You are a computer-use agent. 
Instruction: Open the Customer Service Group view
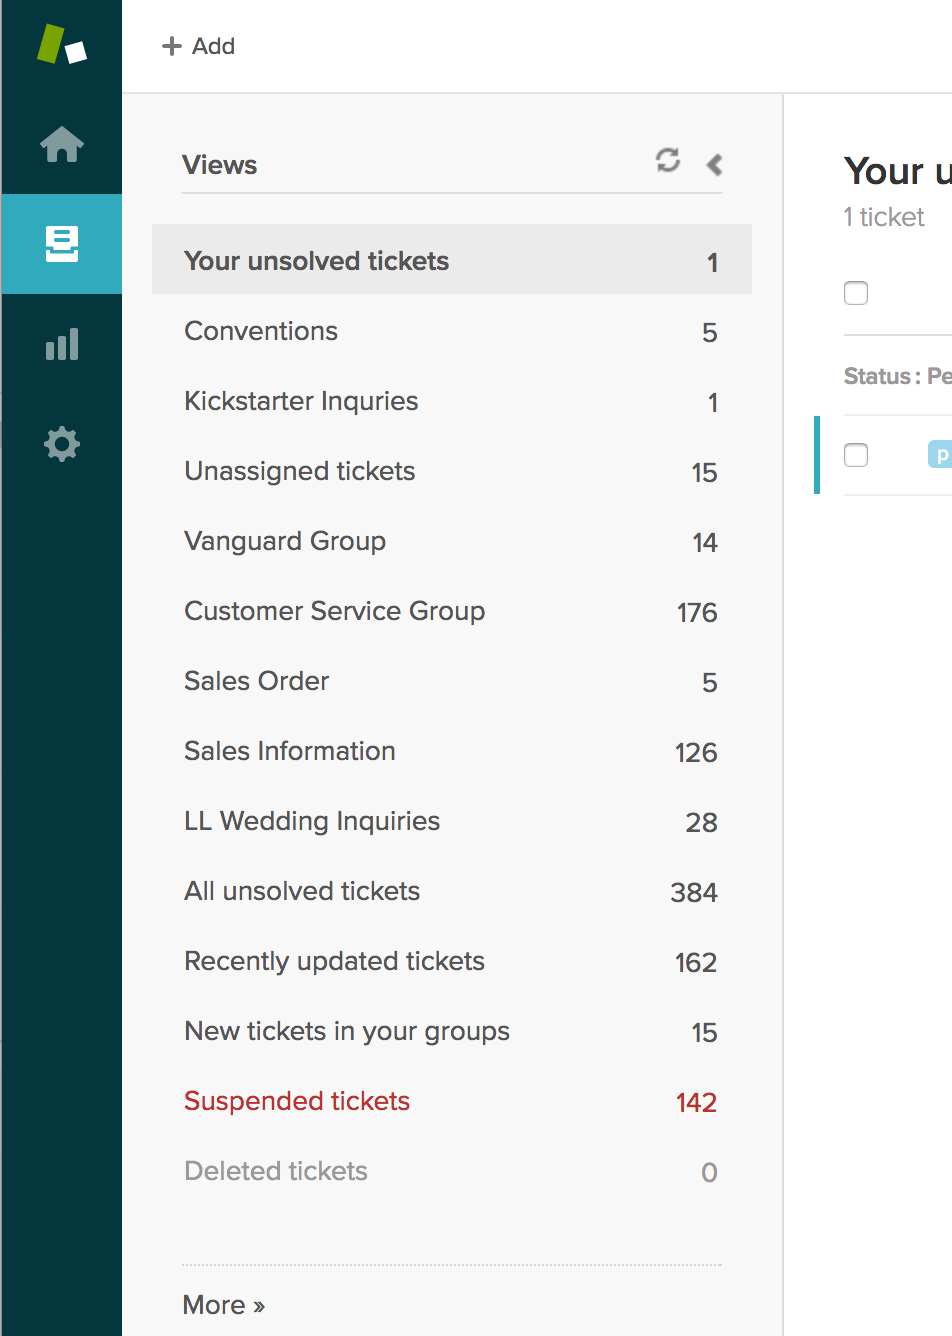coord(452,611)
